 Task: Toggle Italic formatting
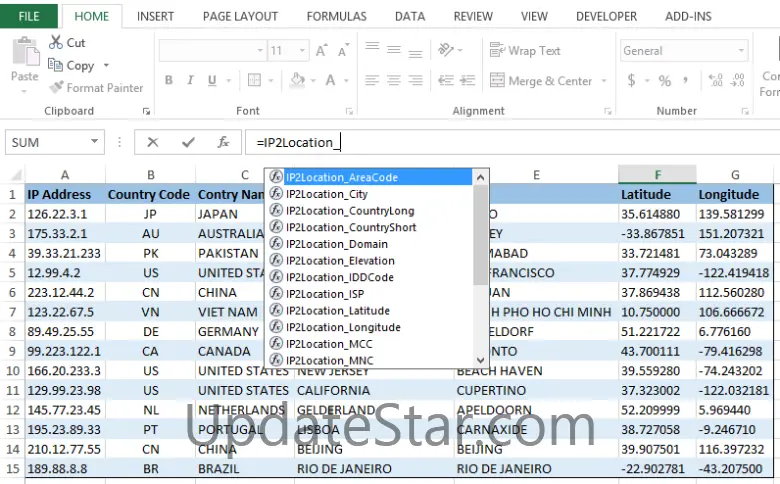tap(190, 80)
